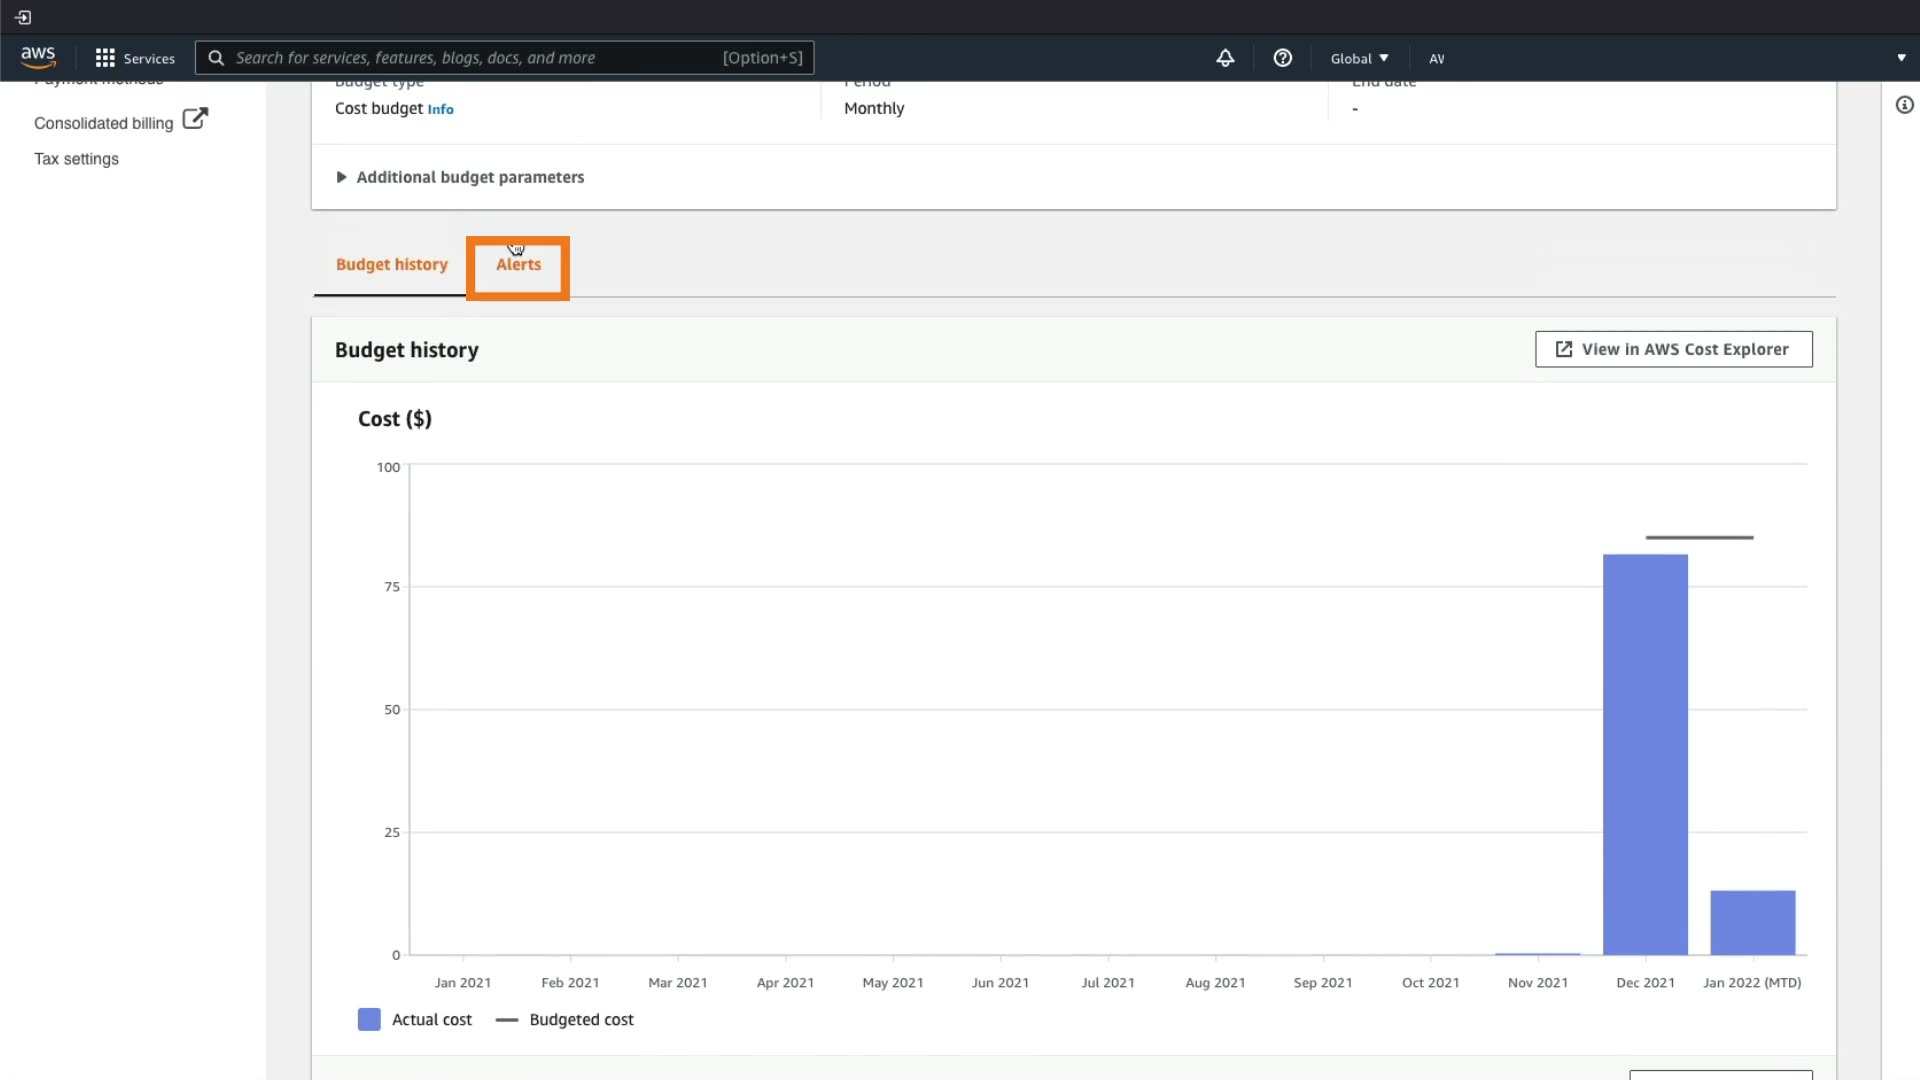This screenshot has width=1920, height=1080.
Task: Open the Services grid menu icon
Action: (105, 58)
